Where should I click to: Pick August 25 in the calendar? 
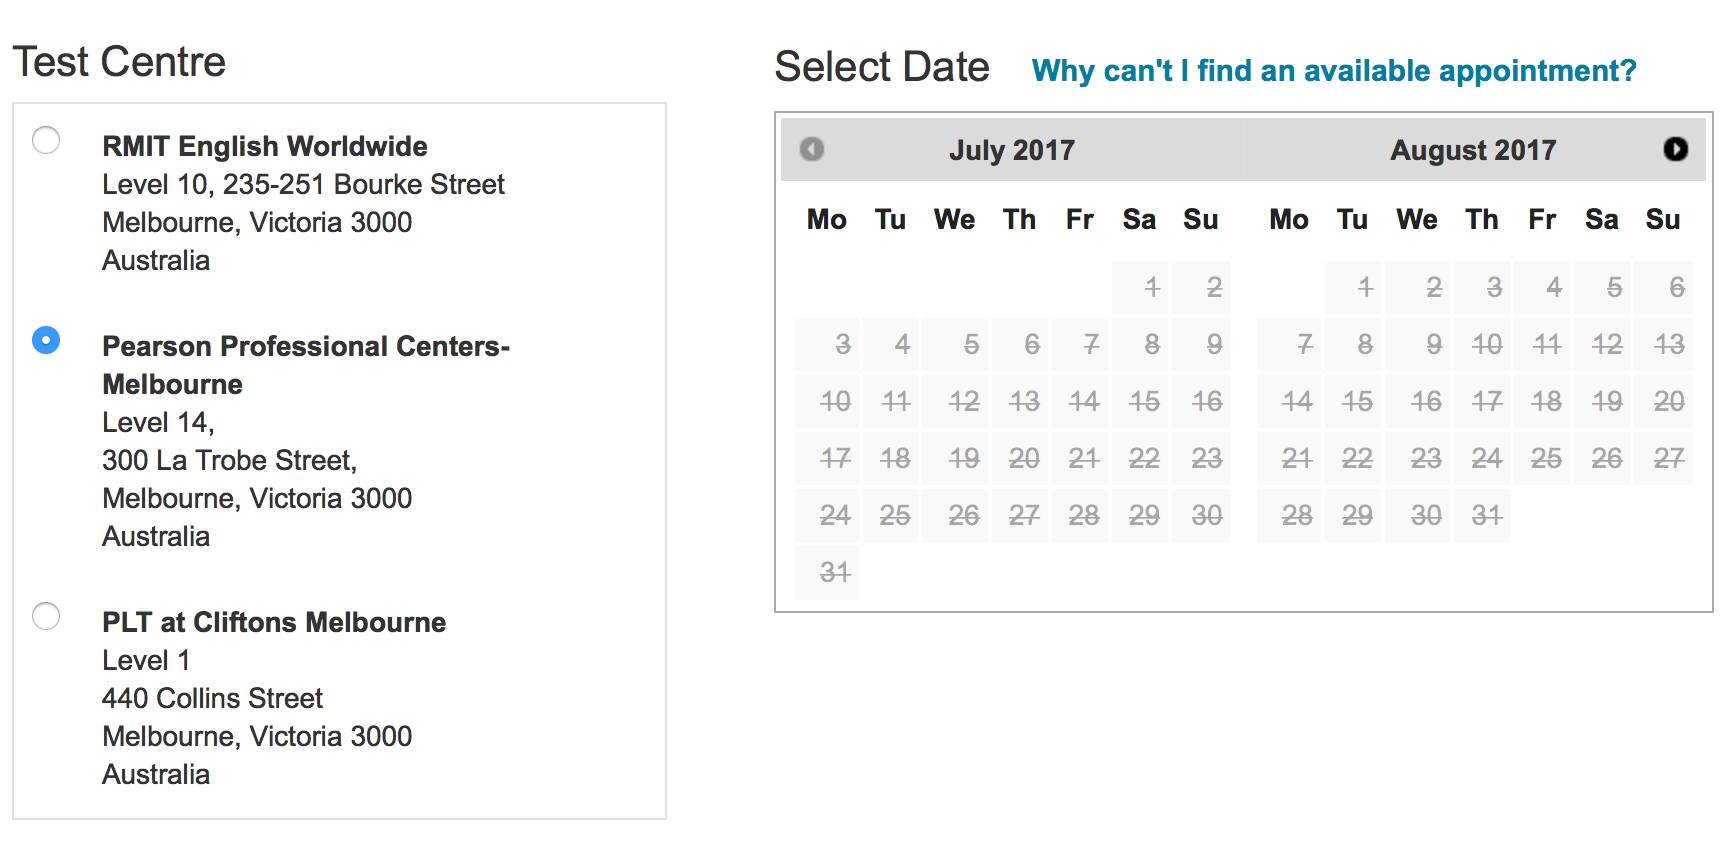point(1543,459)
